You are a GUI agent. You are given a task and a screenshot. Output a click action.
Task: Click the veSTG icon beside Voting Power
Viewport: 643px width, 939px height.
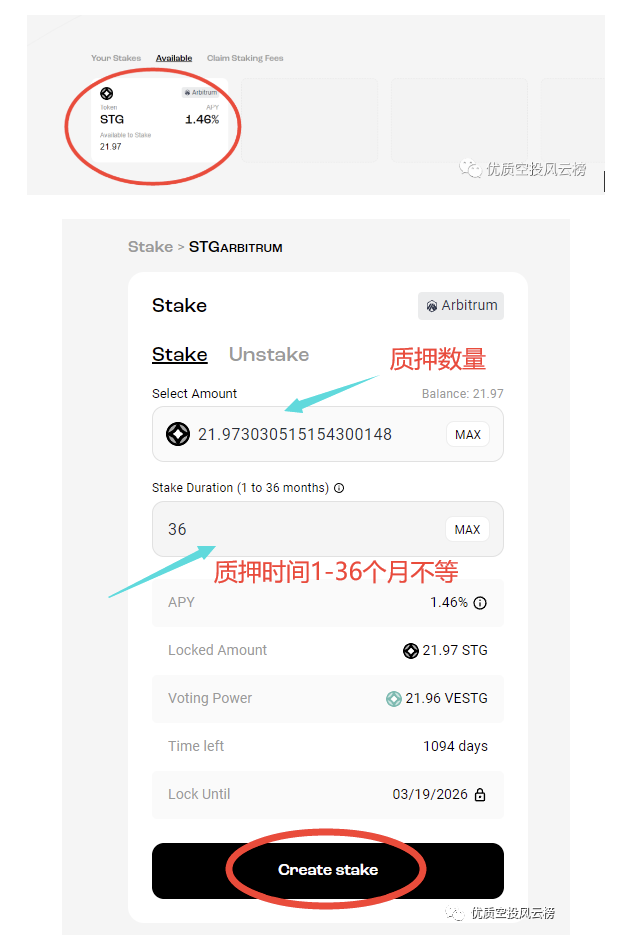click(394, 699)
